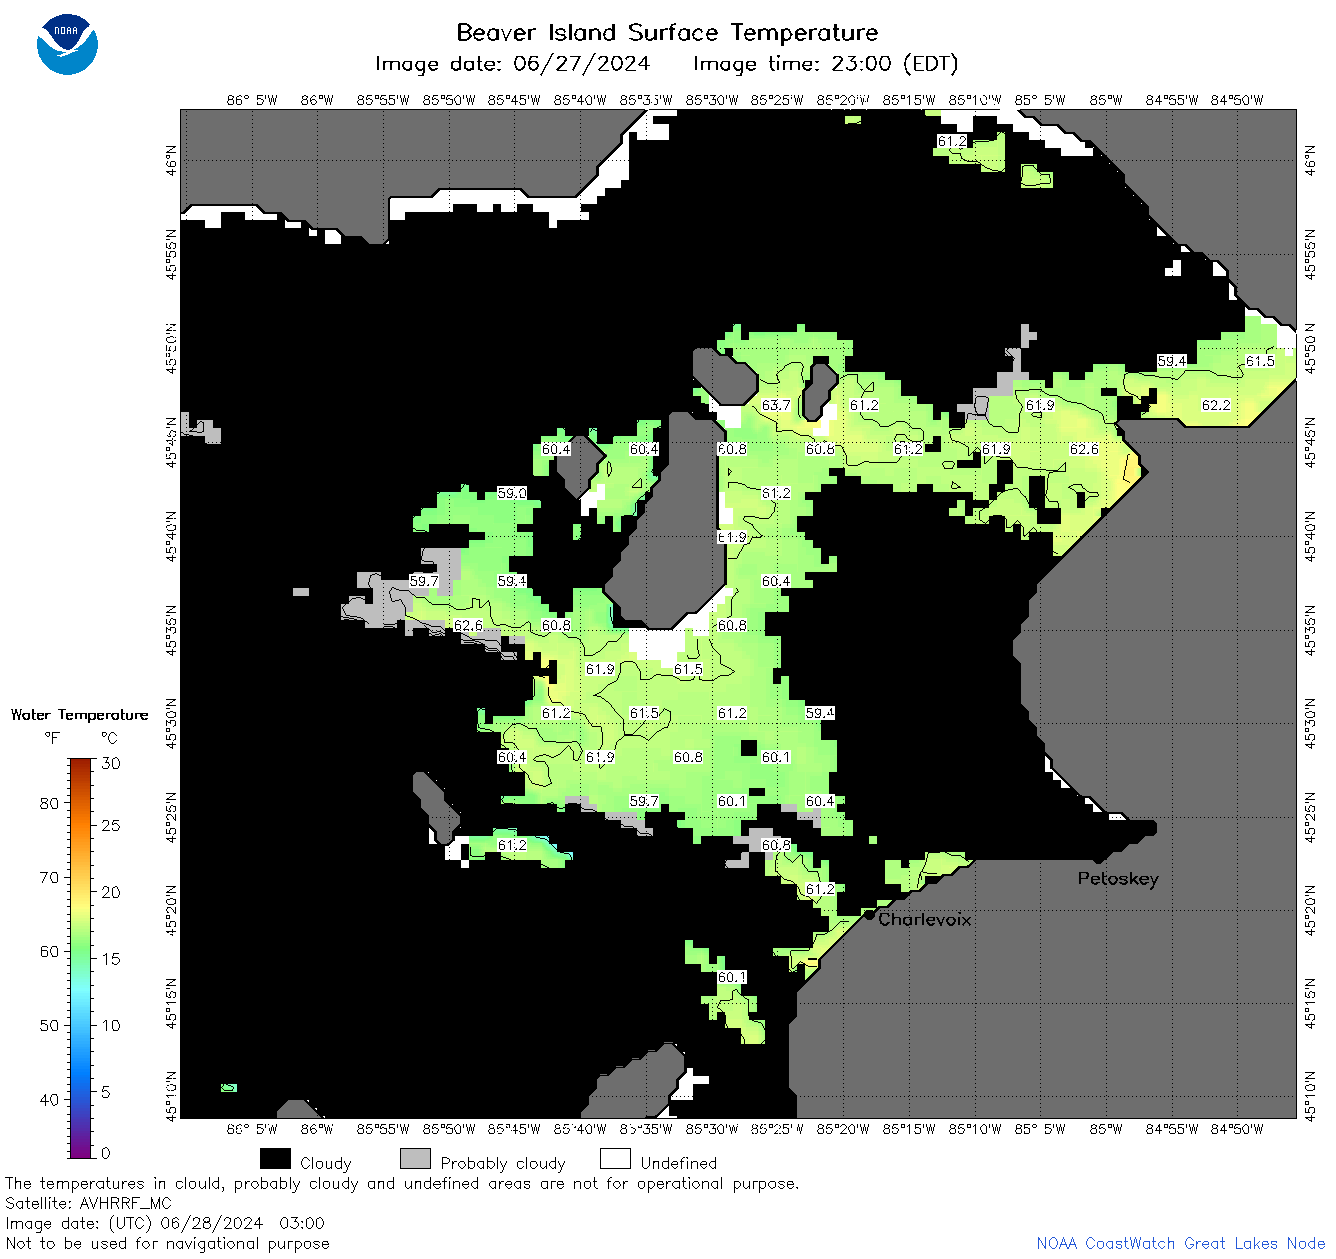The width and height of the screenshot is (1336, 1259).
Task: Click the 20 Celsius scale tick label
Action: pyautogui.click(x=111, y=892)
